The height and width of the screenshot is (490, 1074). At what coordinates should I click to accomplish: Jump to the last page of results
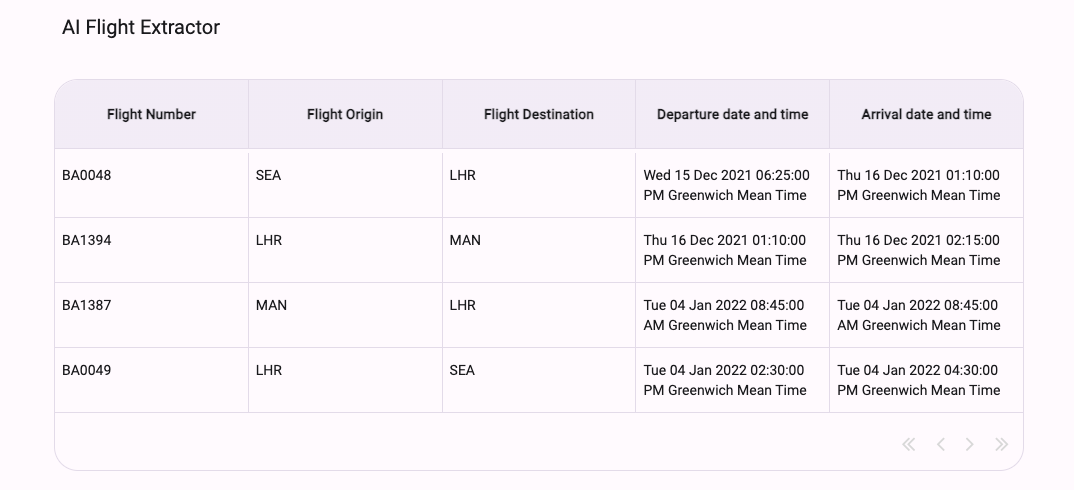click(1001, 444)
